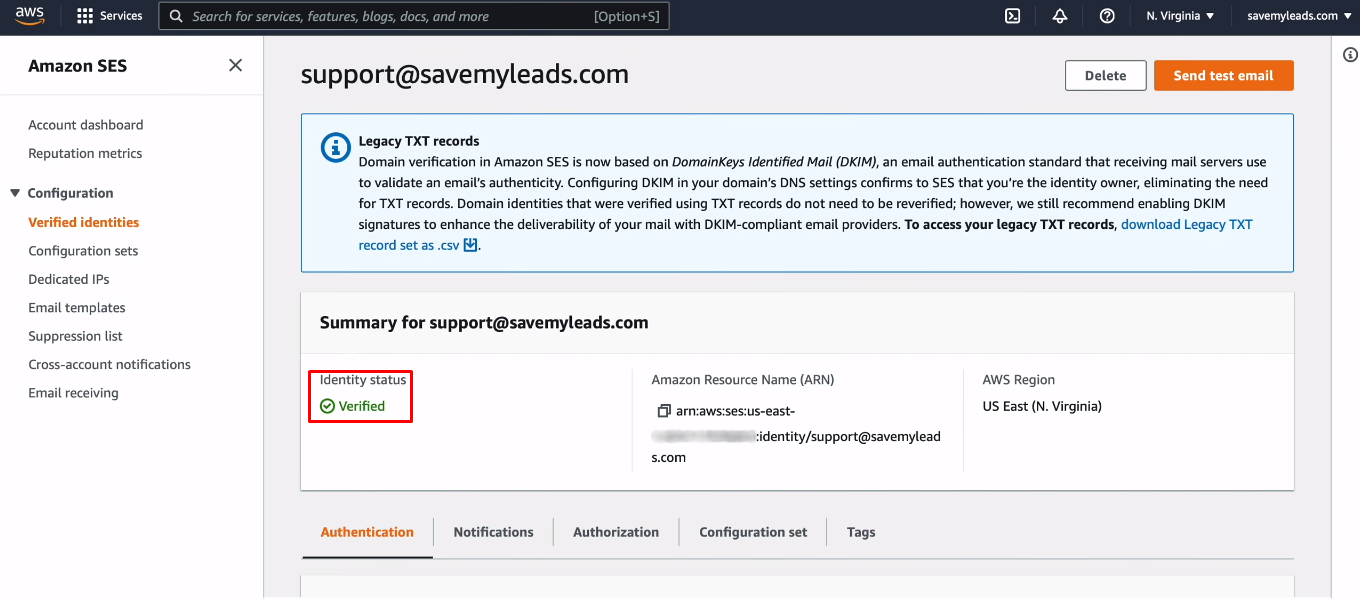Click the Identity status label

363,380
